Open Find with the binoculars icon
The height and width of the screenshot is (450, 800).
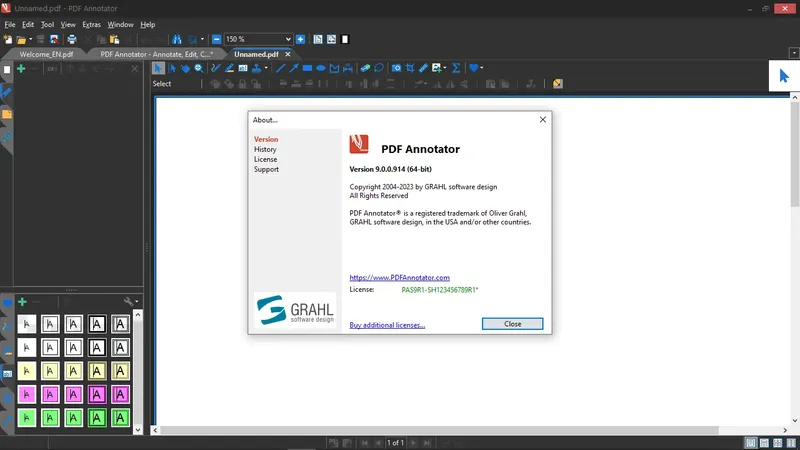tap(177, 39)
